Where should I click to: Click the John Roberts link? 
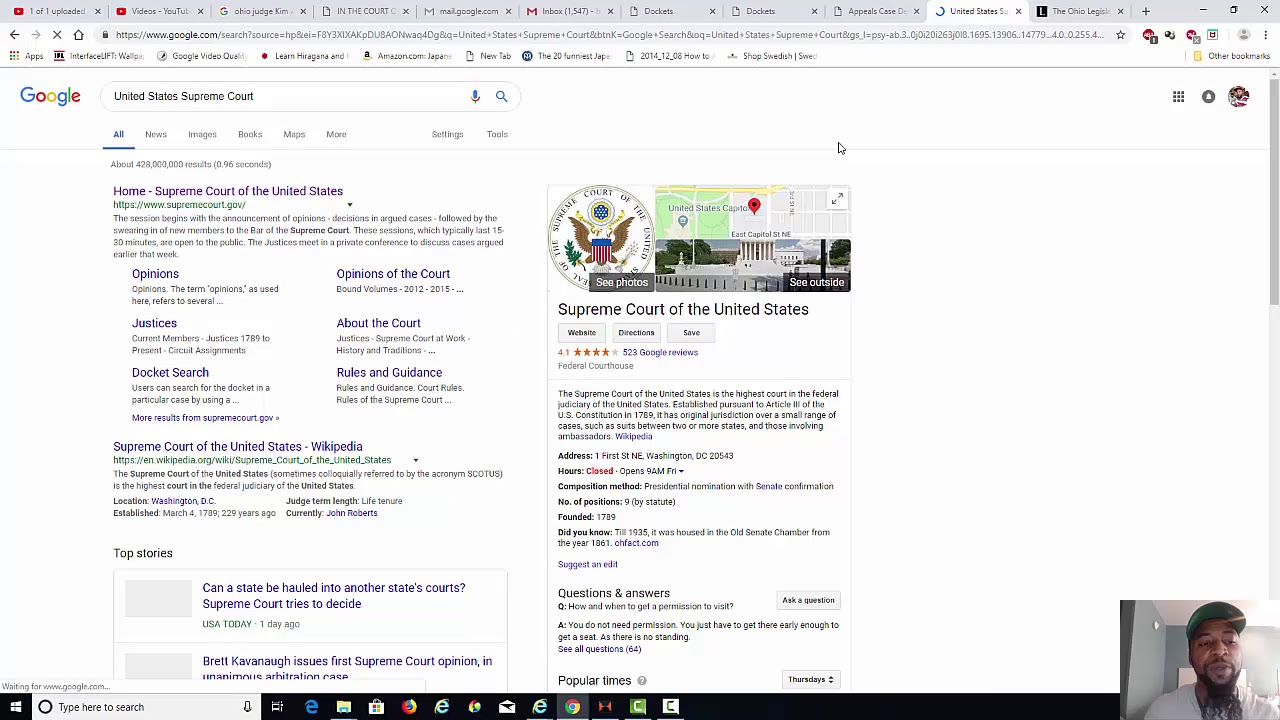point(351,513)
